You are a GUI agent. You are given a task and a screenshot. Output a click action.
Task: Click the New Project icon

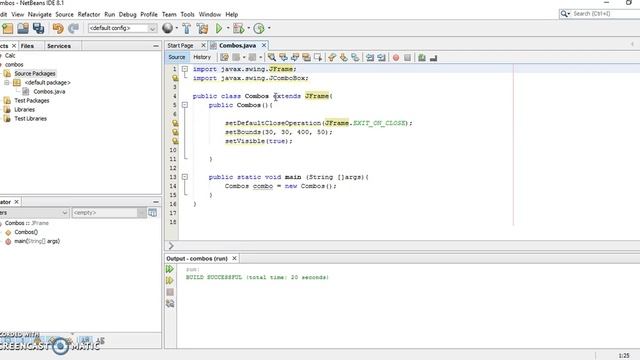click(x=7, y=28)
